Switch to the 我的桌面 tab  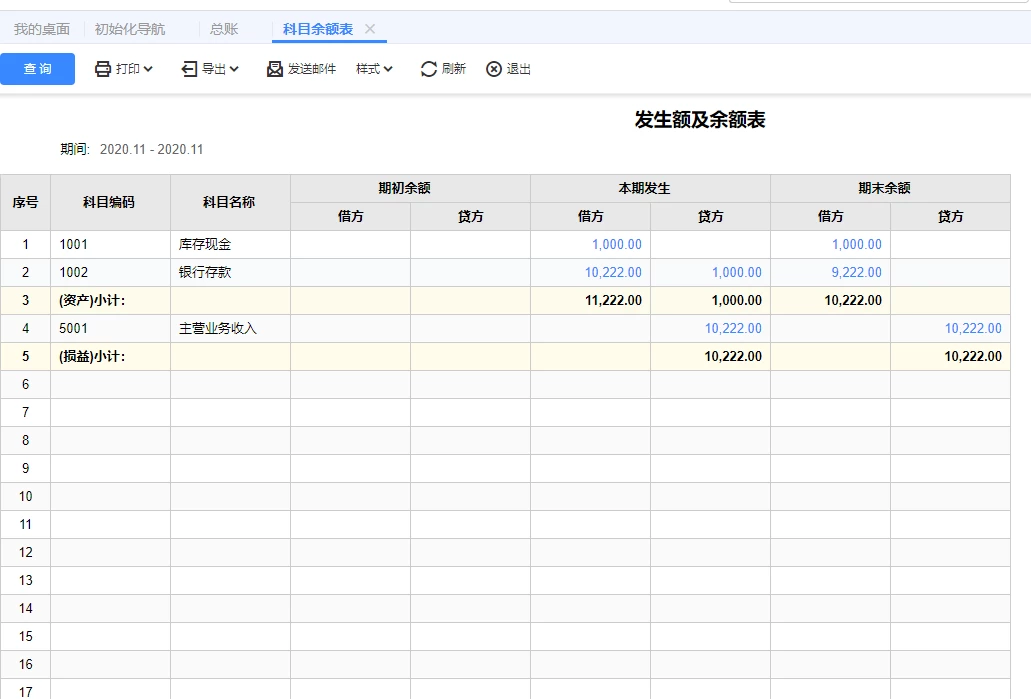42,29
